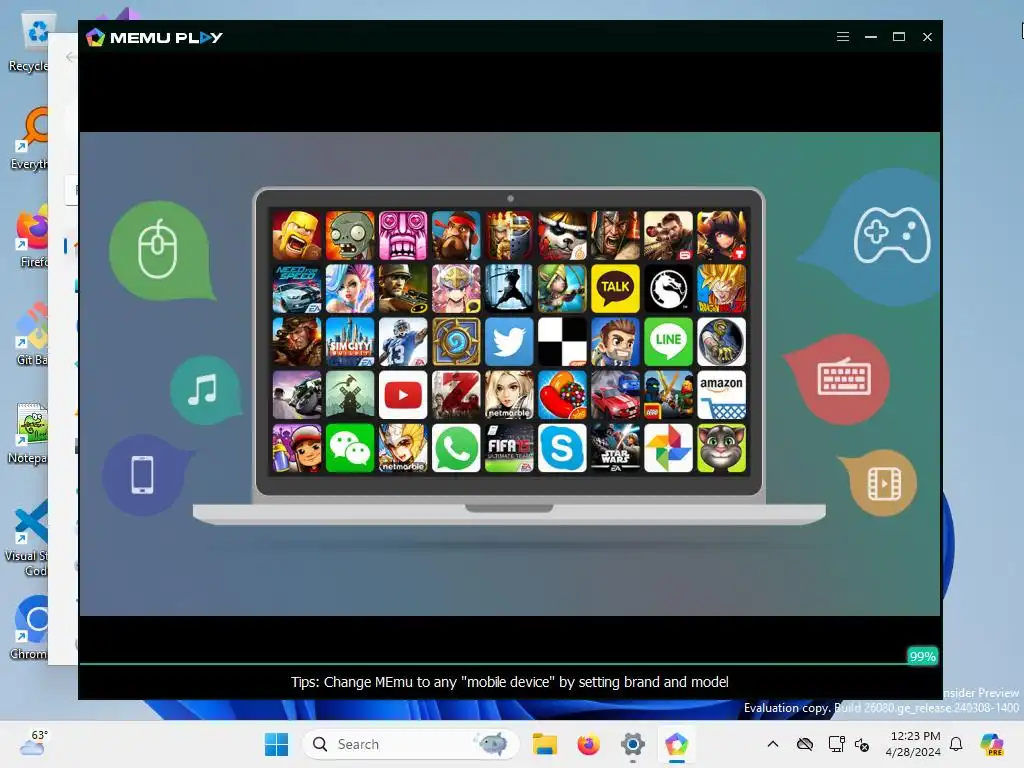Click the MEmu icon in the taskbar
Viewport: 1024px width, 768px height.
pos(677,744)
